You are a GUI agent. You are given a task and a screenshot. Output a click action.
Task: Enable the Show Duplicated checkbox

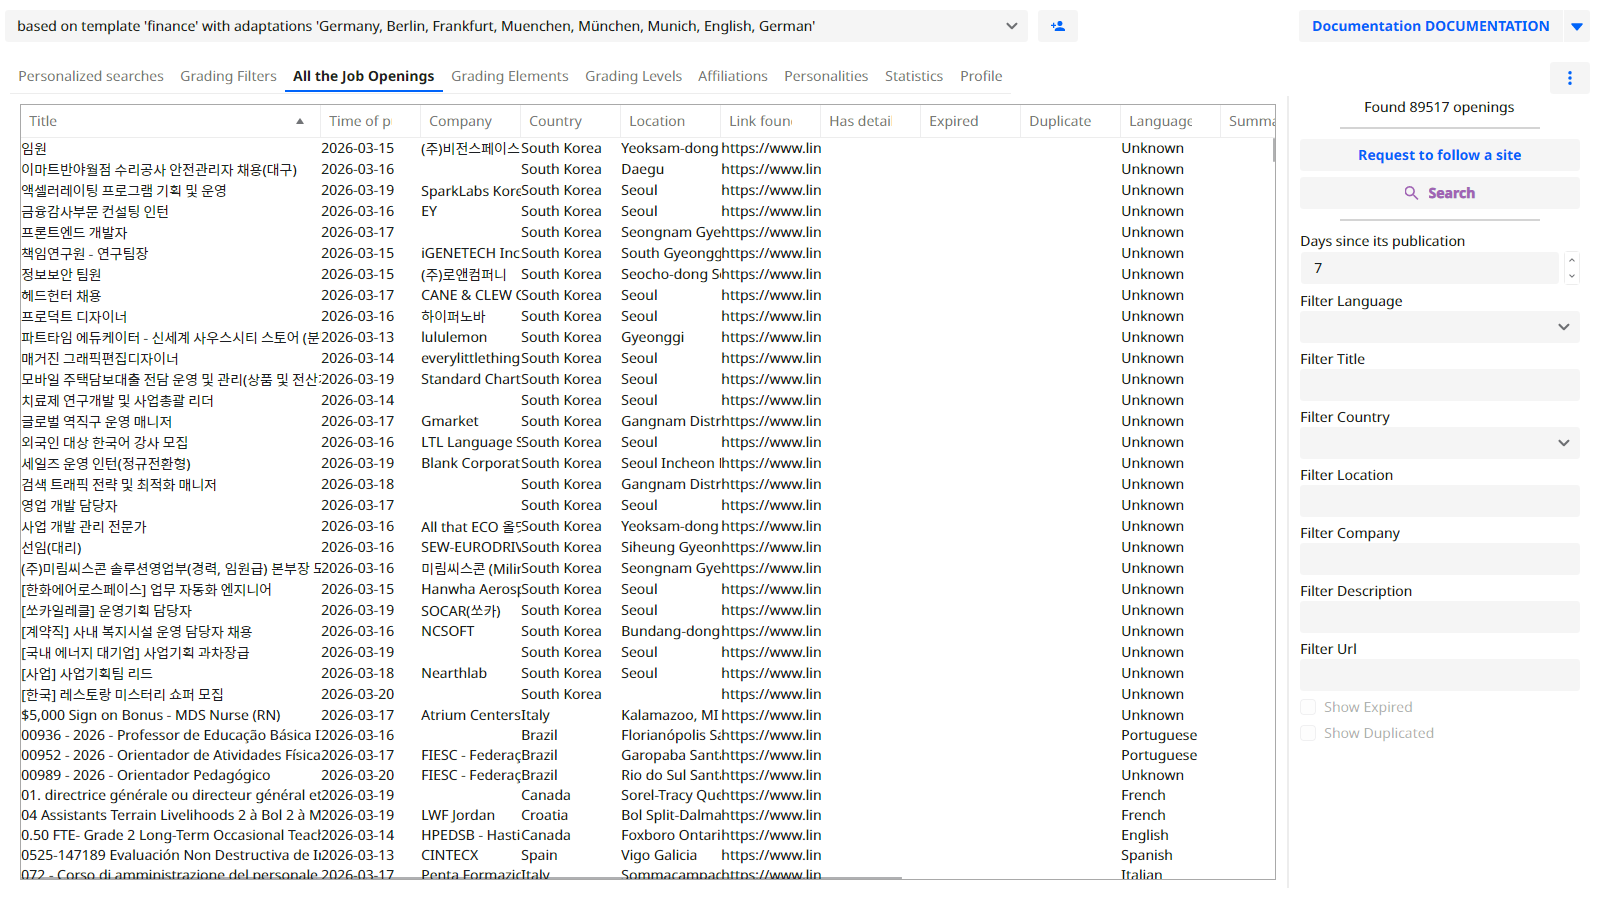(1308, 733)
